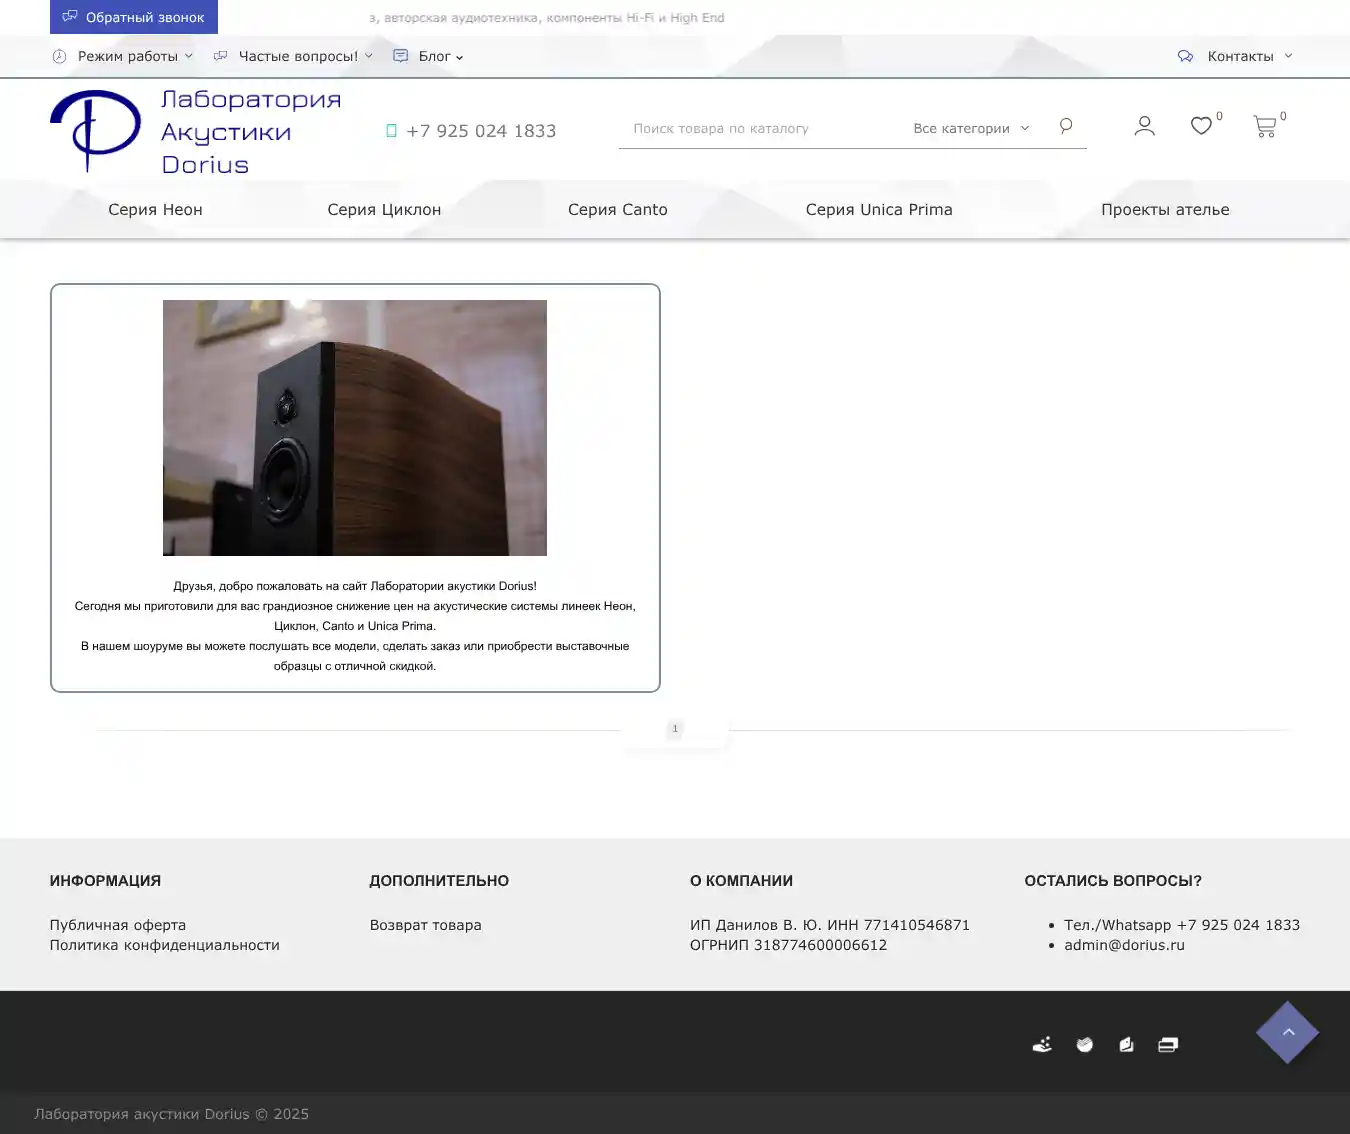The image size is (1350, 1134).
Task: Expand the Контакты dropdown
Action: 1239,57
